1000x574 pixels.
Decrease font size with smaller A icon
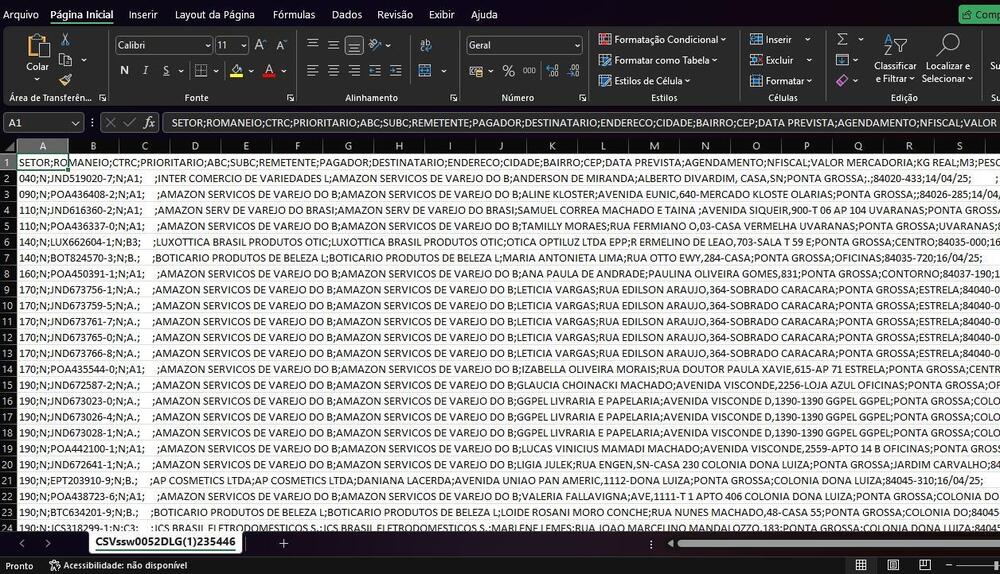click(x=281, y=45)
